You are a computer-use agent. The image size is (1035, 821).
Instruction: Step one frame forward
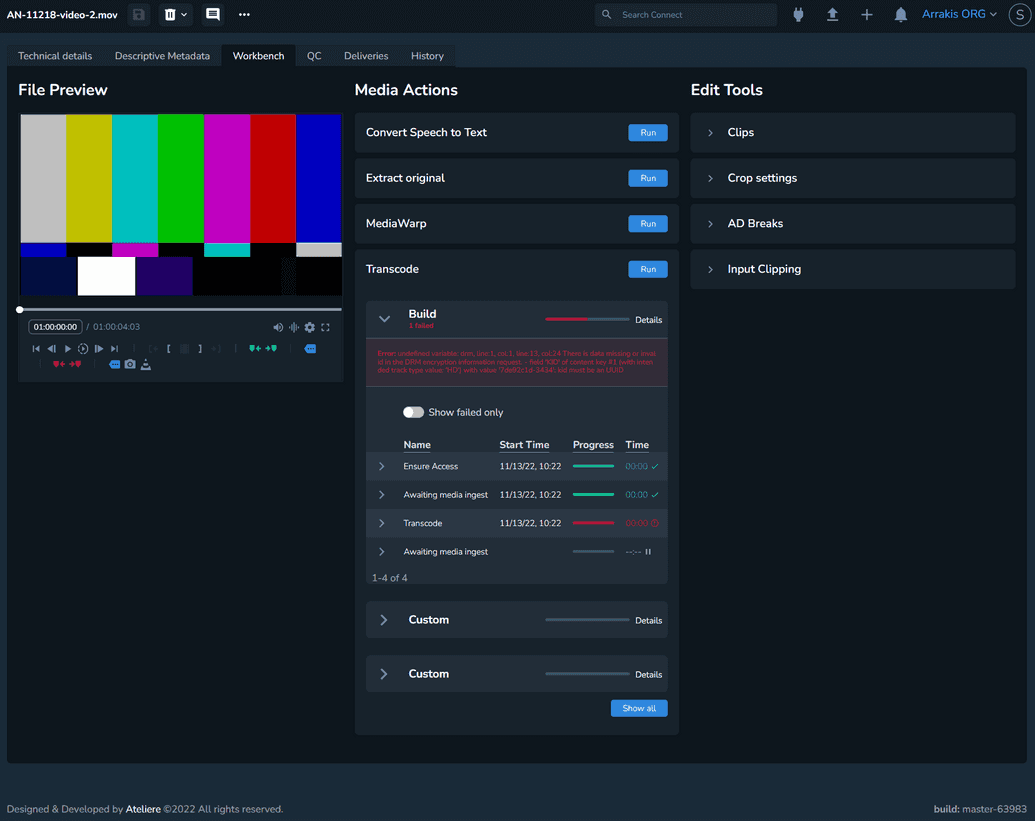(x=99, y=348)
